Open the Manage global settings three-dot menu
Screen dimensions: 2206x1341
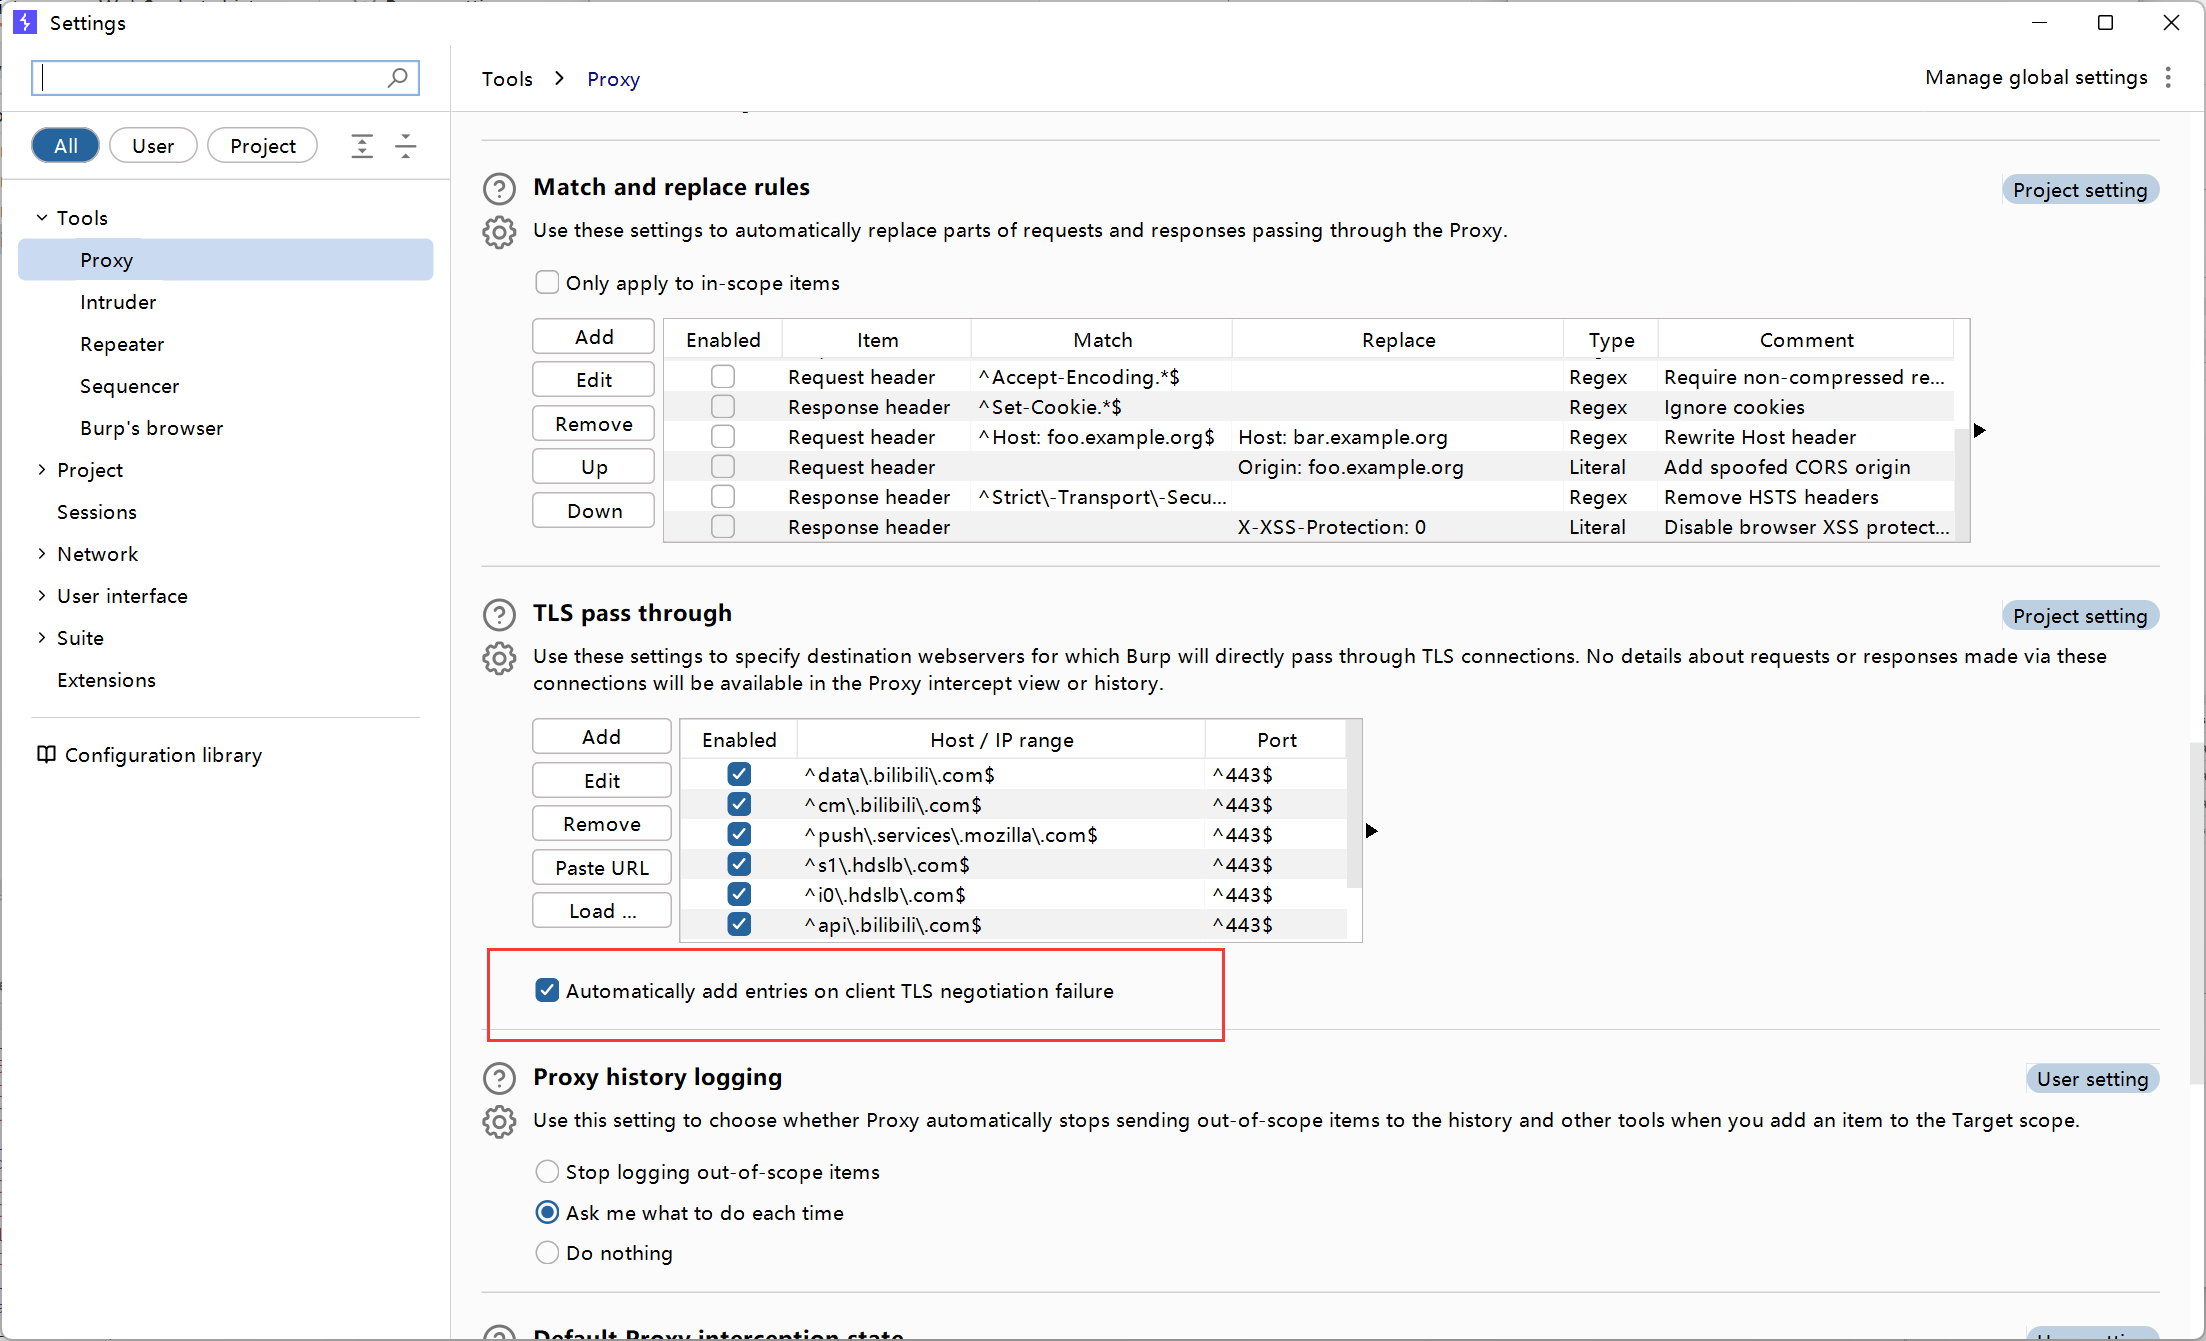coord(2168,78)
